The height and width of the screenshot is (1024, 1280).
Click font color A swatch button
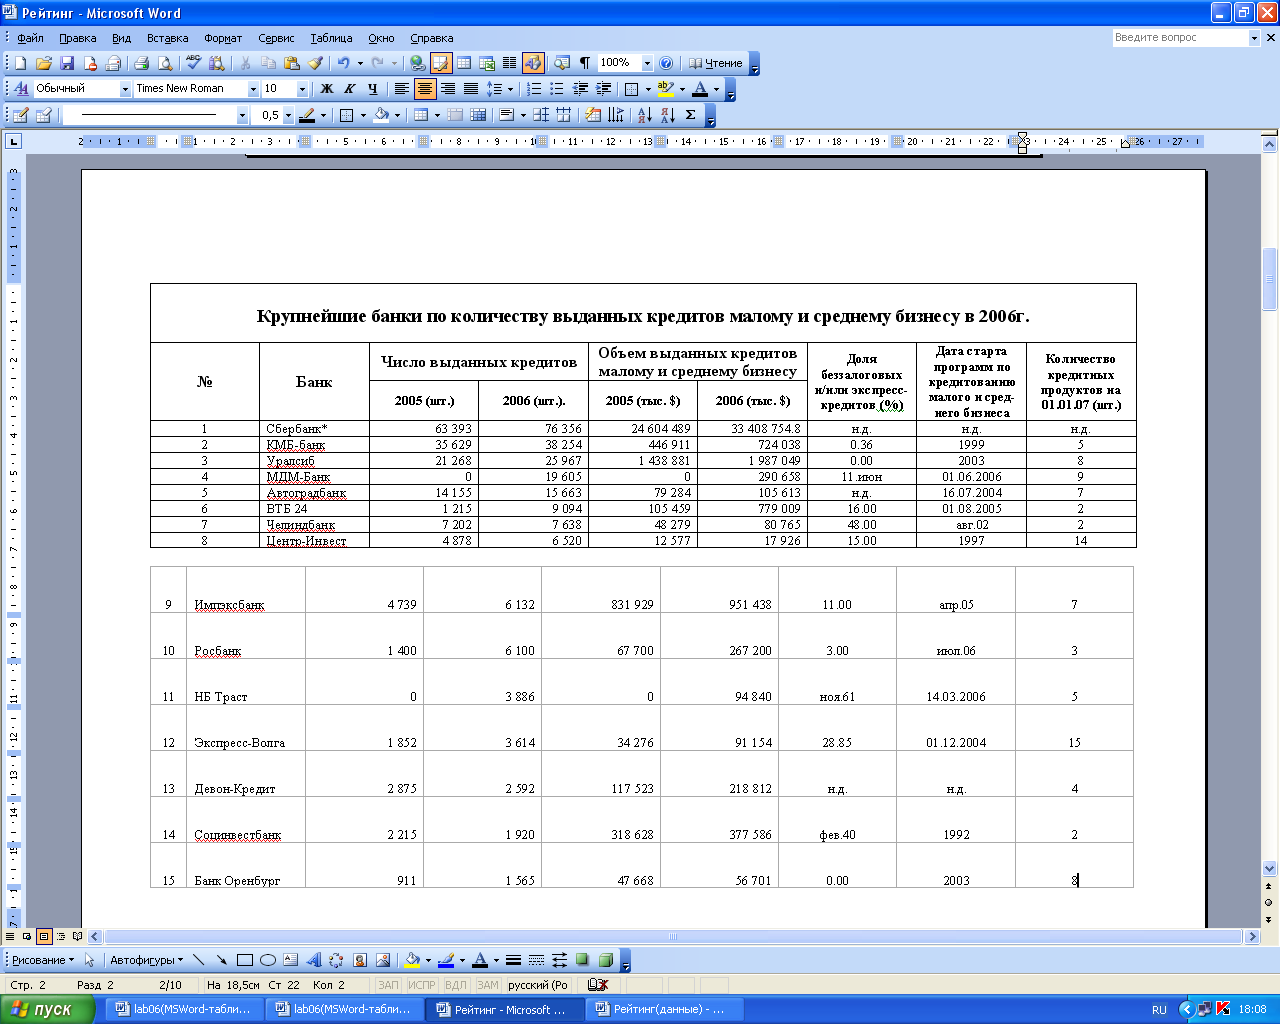700,89
